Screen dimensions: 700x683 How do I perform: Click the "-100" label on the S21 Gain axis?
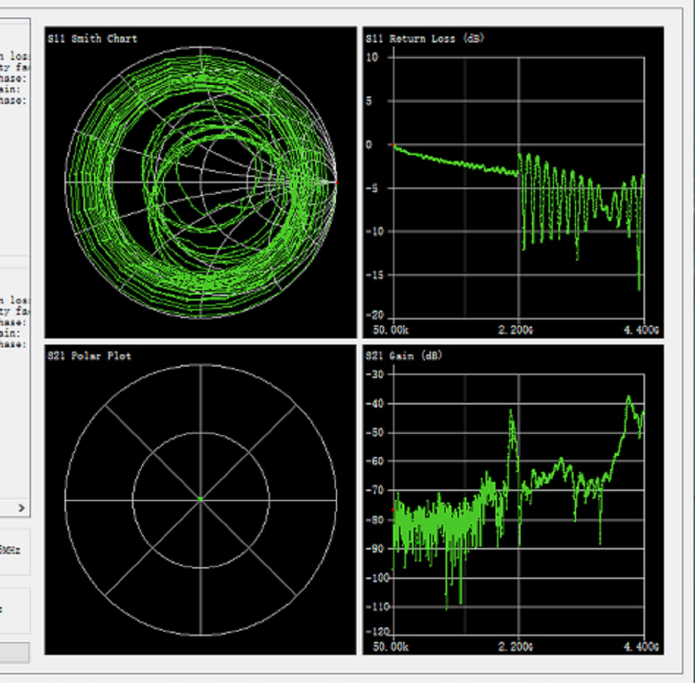[x=378, y=578]
